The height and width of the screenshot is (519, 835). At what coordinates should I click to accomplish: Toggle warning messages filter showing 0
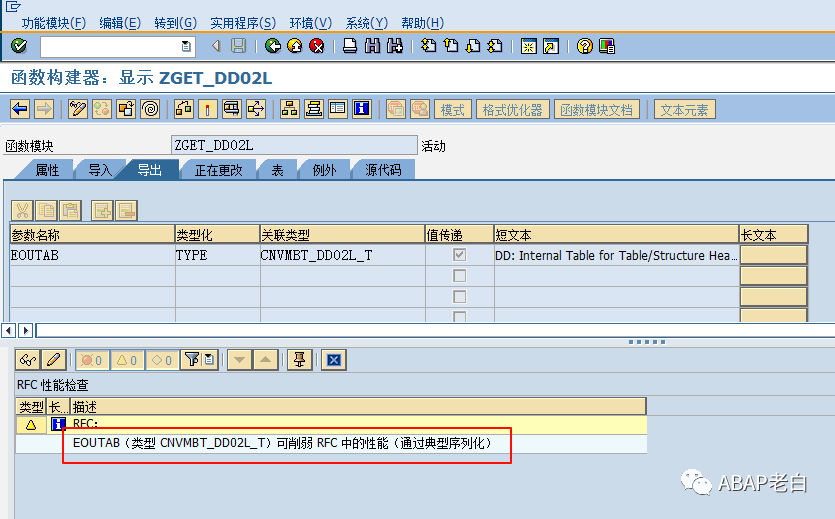(127, 360)
